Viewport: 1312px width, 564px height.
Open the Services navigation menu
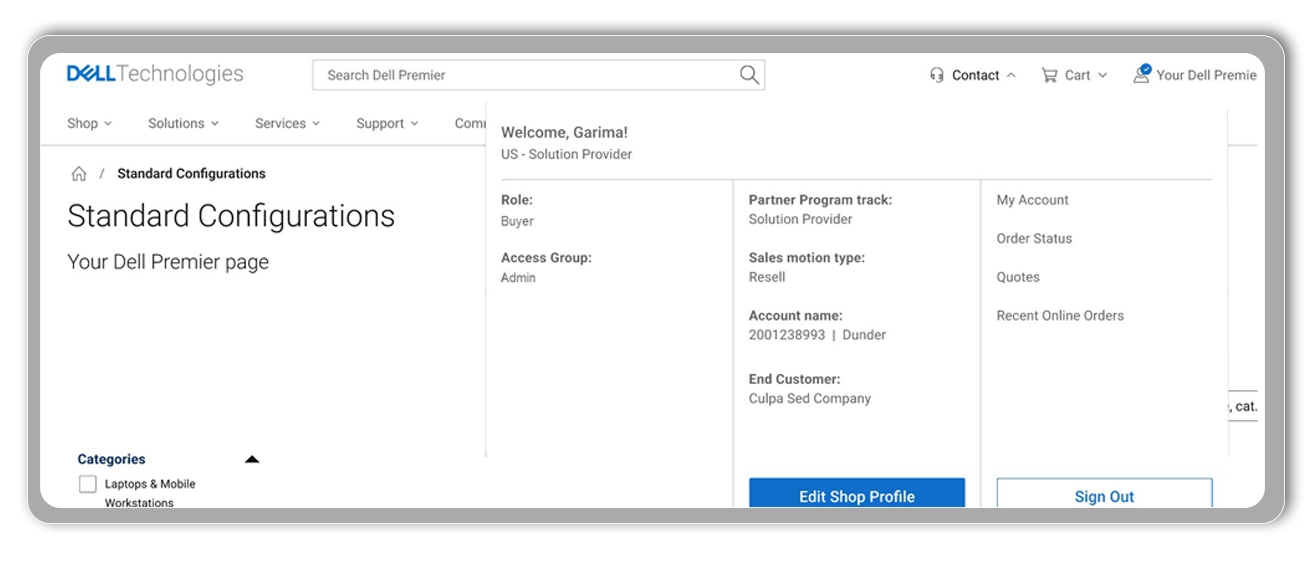coord(287,124)
